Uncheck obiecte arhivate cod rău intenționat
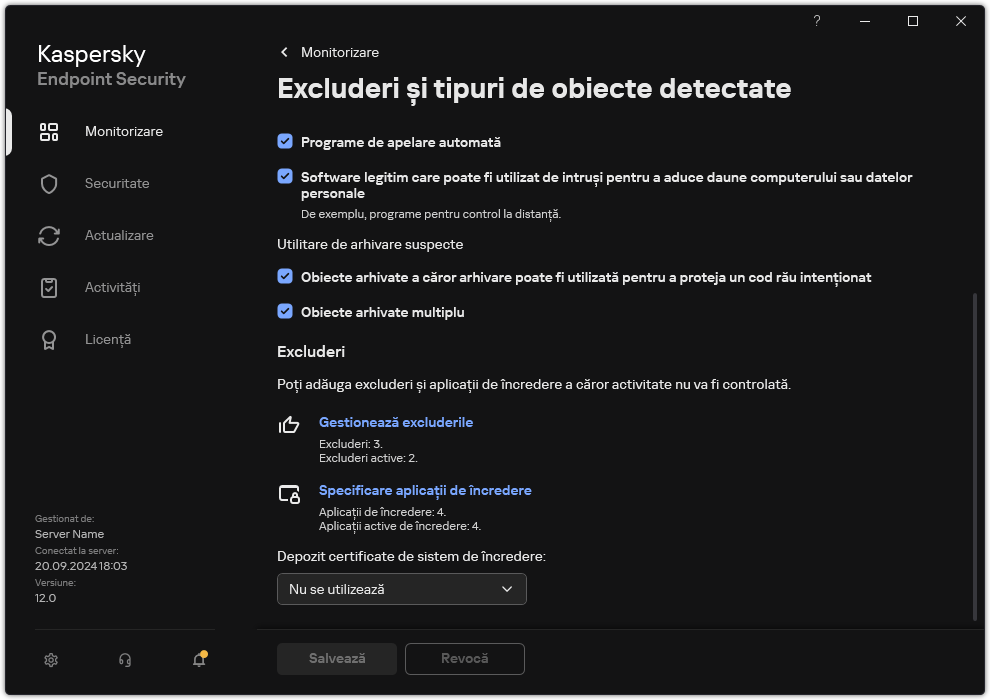This screenshot has width=990, height=700. tap(285, 277)
